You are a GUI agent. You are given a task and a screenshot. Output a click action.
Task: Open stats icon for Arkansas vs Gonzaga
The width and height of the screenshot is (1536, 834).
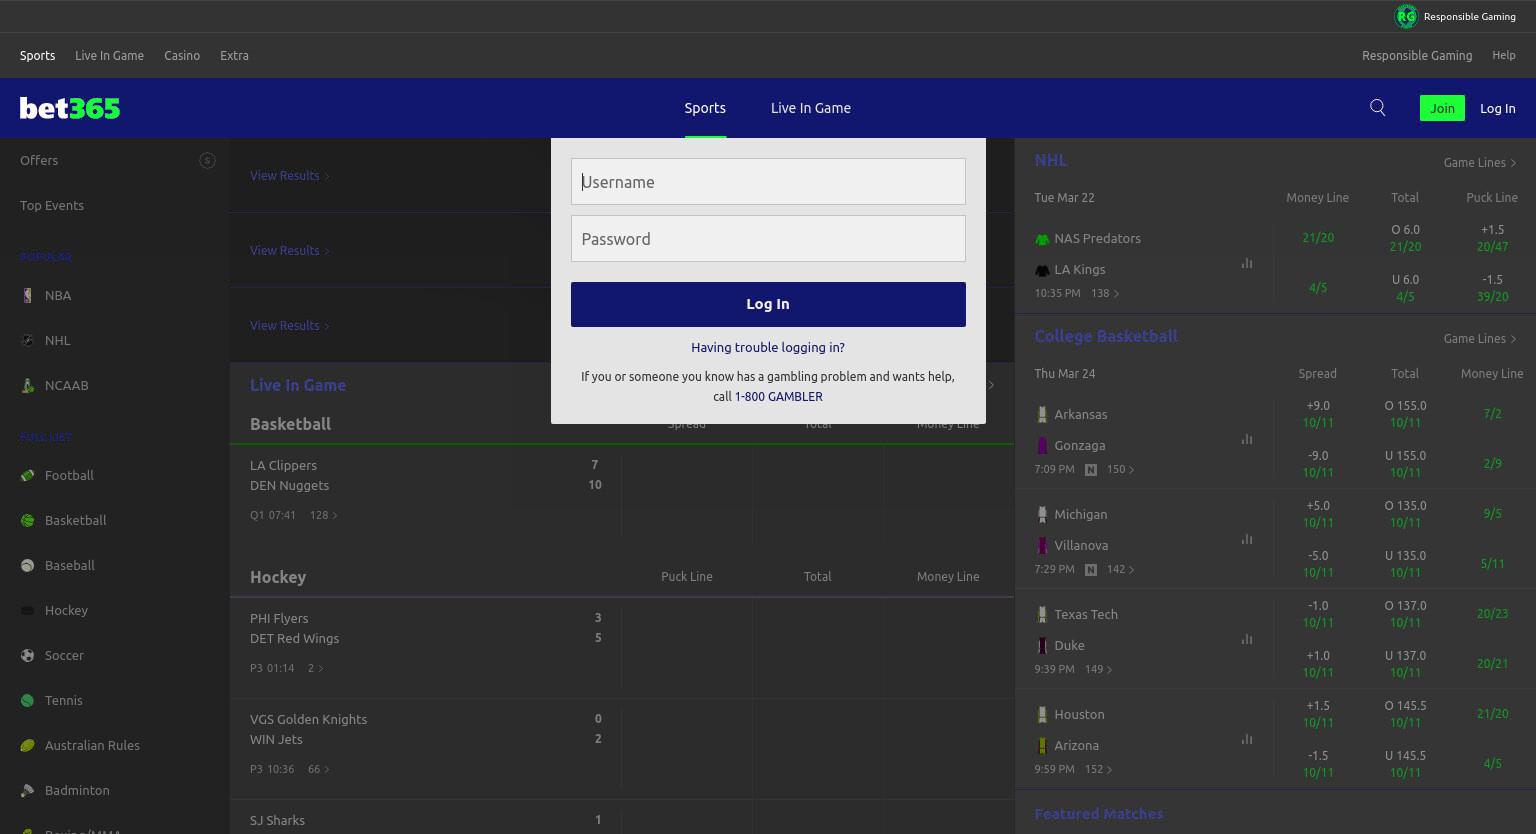pos(1247,439)
